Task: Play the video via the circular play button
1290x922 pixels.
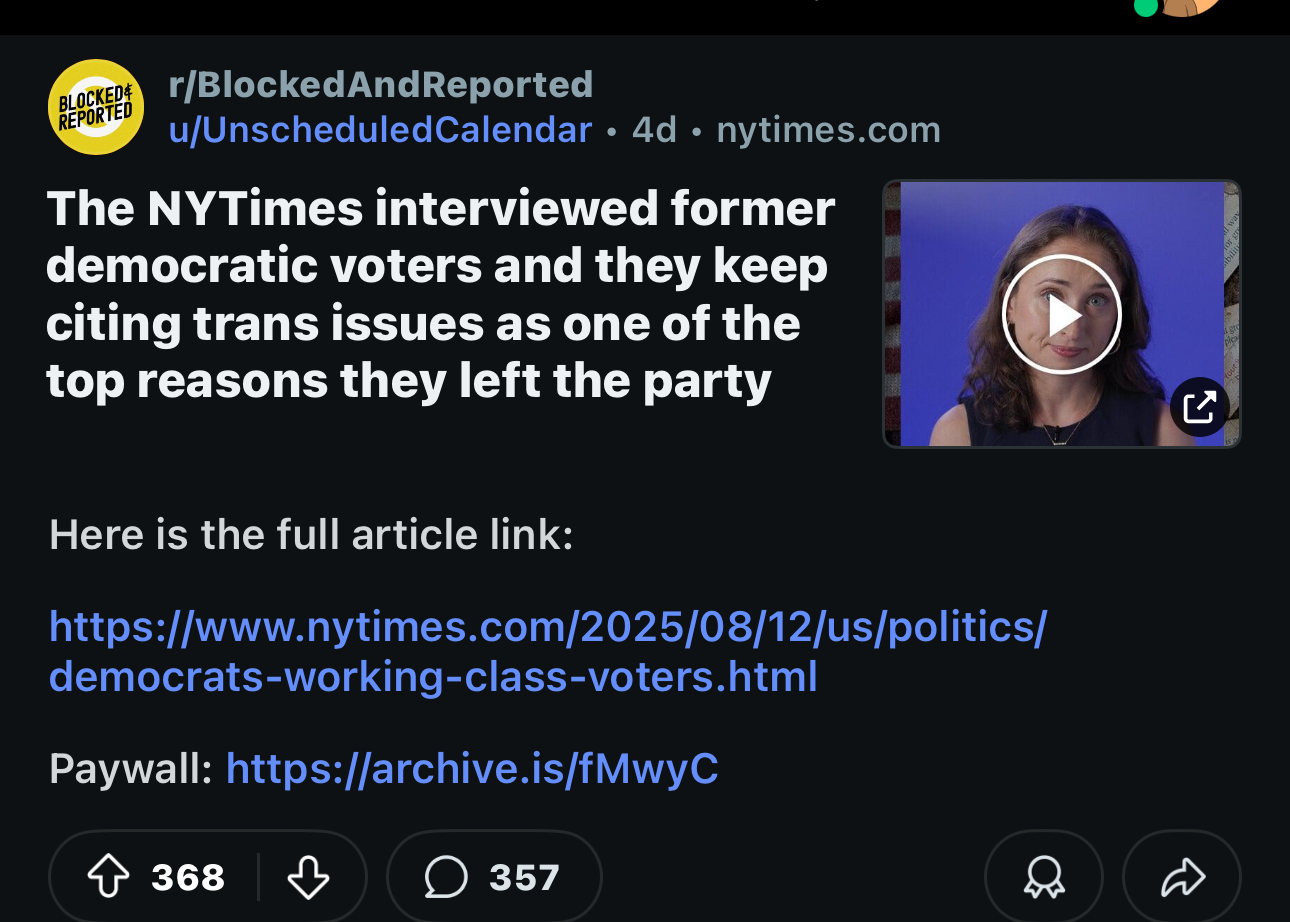Action: [x=1062, y=314]
